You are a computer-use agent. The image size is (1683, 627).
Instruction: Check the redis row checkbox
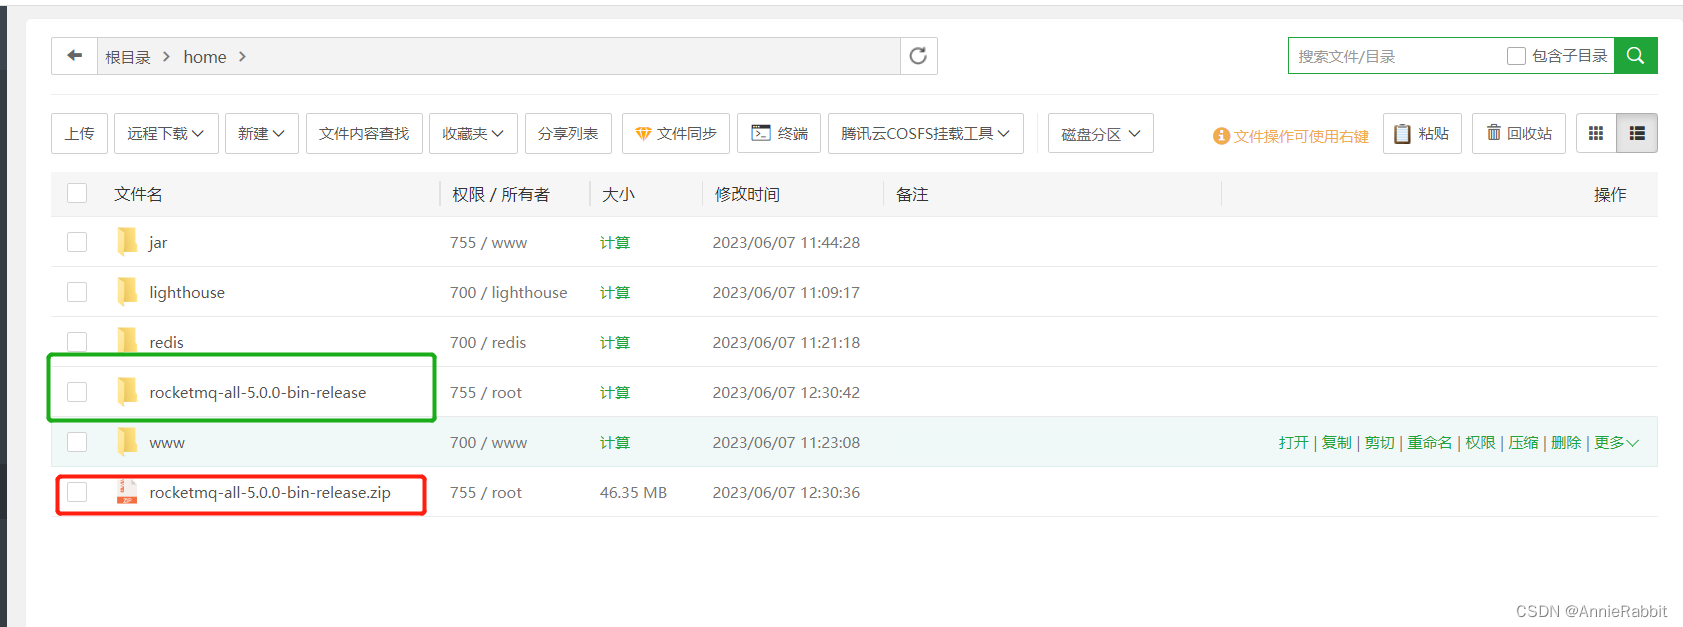(x=77, y=342)
